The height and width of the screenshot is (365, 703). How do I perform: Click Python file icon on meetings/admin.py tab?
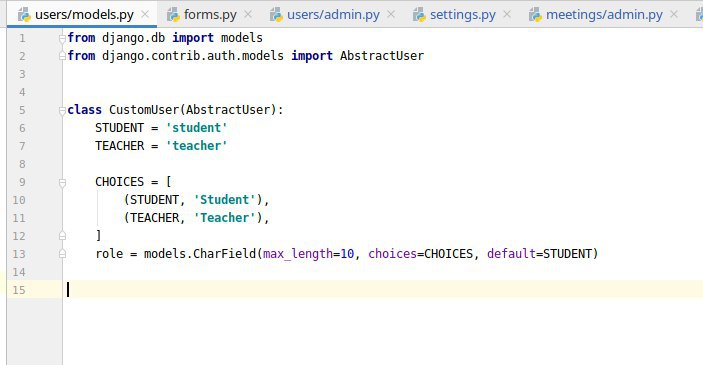536,15
